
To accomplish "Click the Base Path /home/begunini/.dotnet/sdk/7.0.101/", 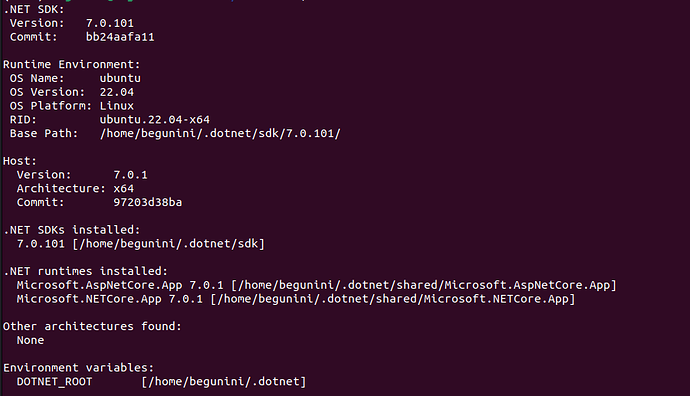I will point(220,133).
